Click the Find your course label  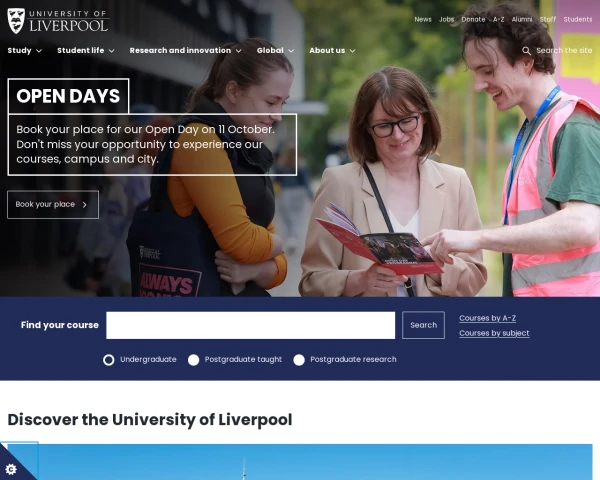pos(60,325)
